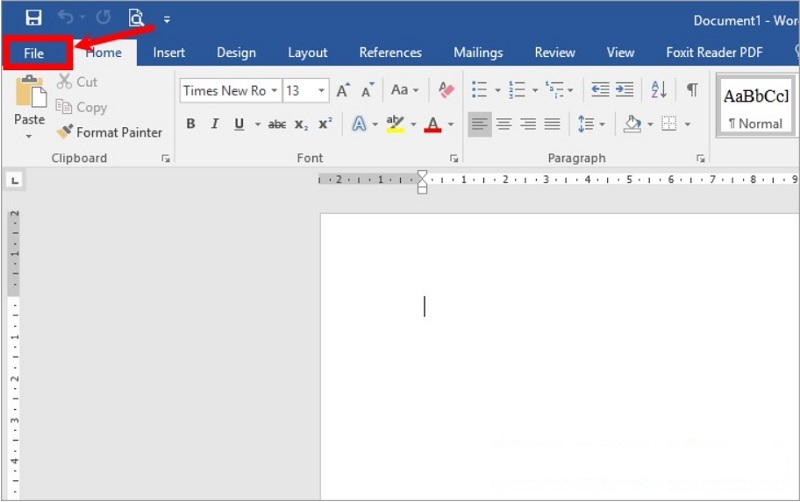Open the File tab

point(34,53)
